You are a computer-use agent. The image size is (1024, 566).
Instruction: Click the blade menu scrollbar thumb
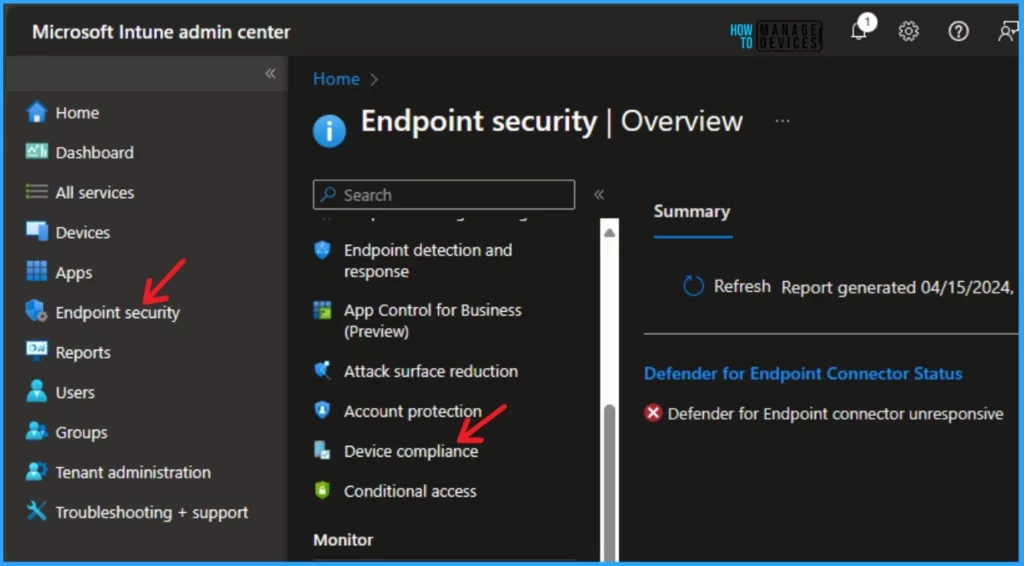[609, 483]
